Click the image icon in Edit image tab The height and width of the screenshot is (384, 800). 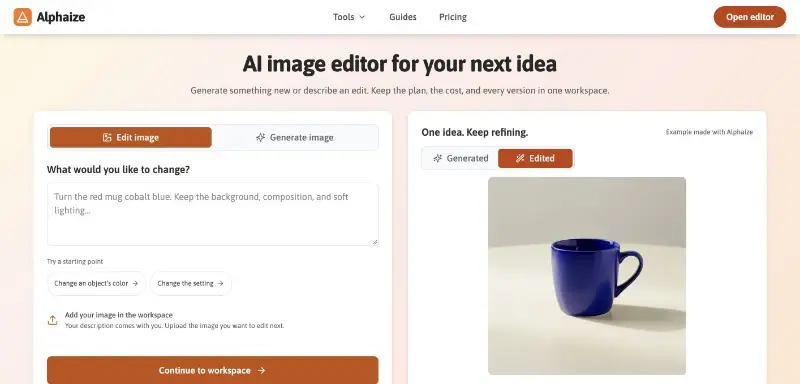[x=107, y=138]
